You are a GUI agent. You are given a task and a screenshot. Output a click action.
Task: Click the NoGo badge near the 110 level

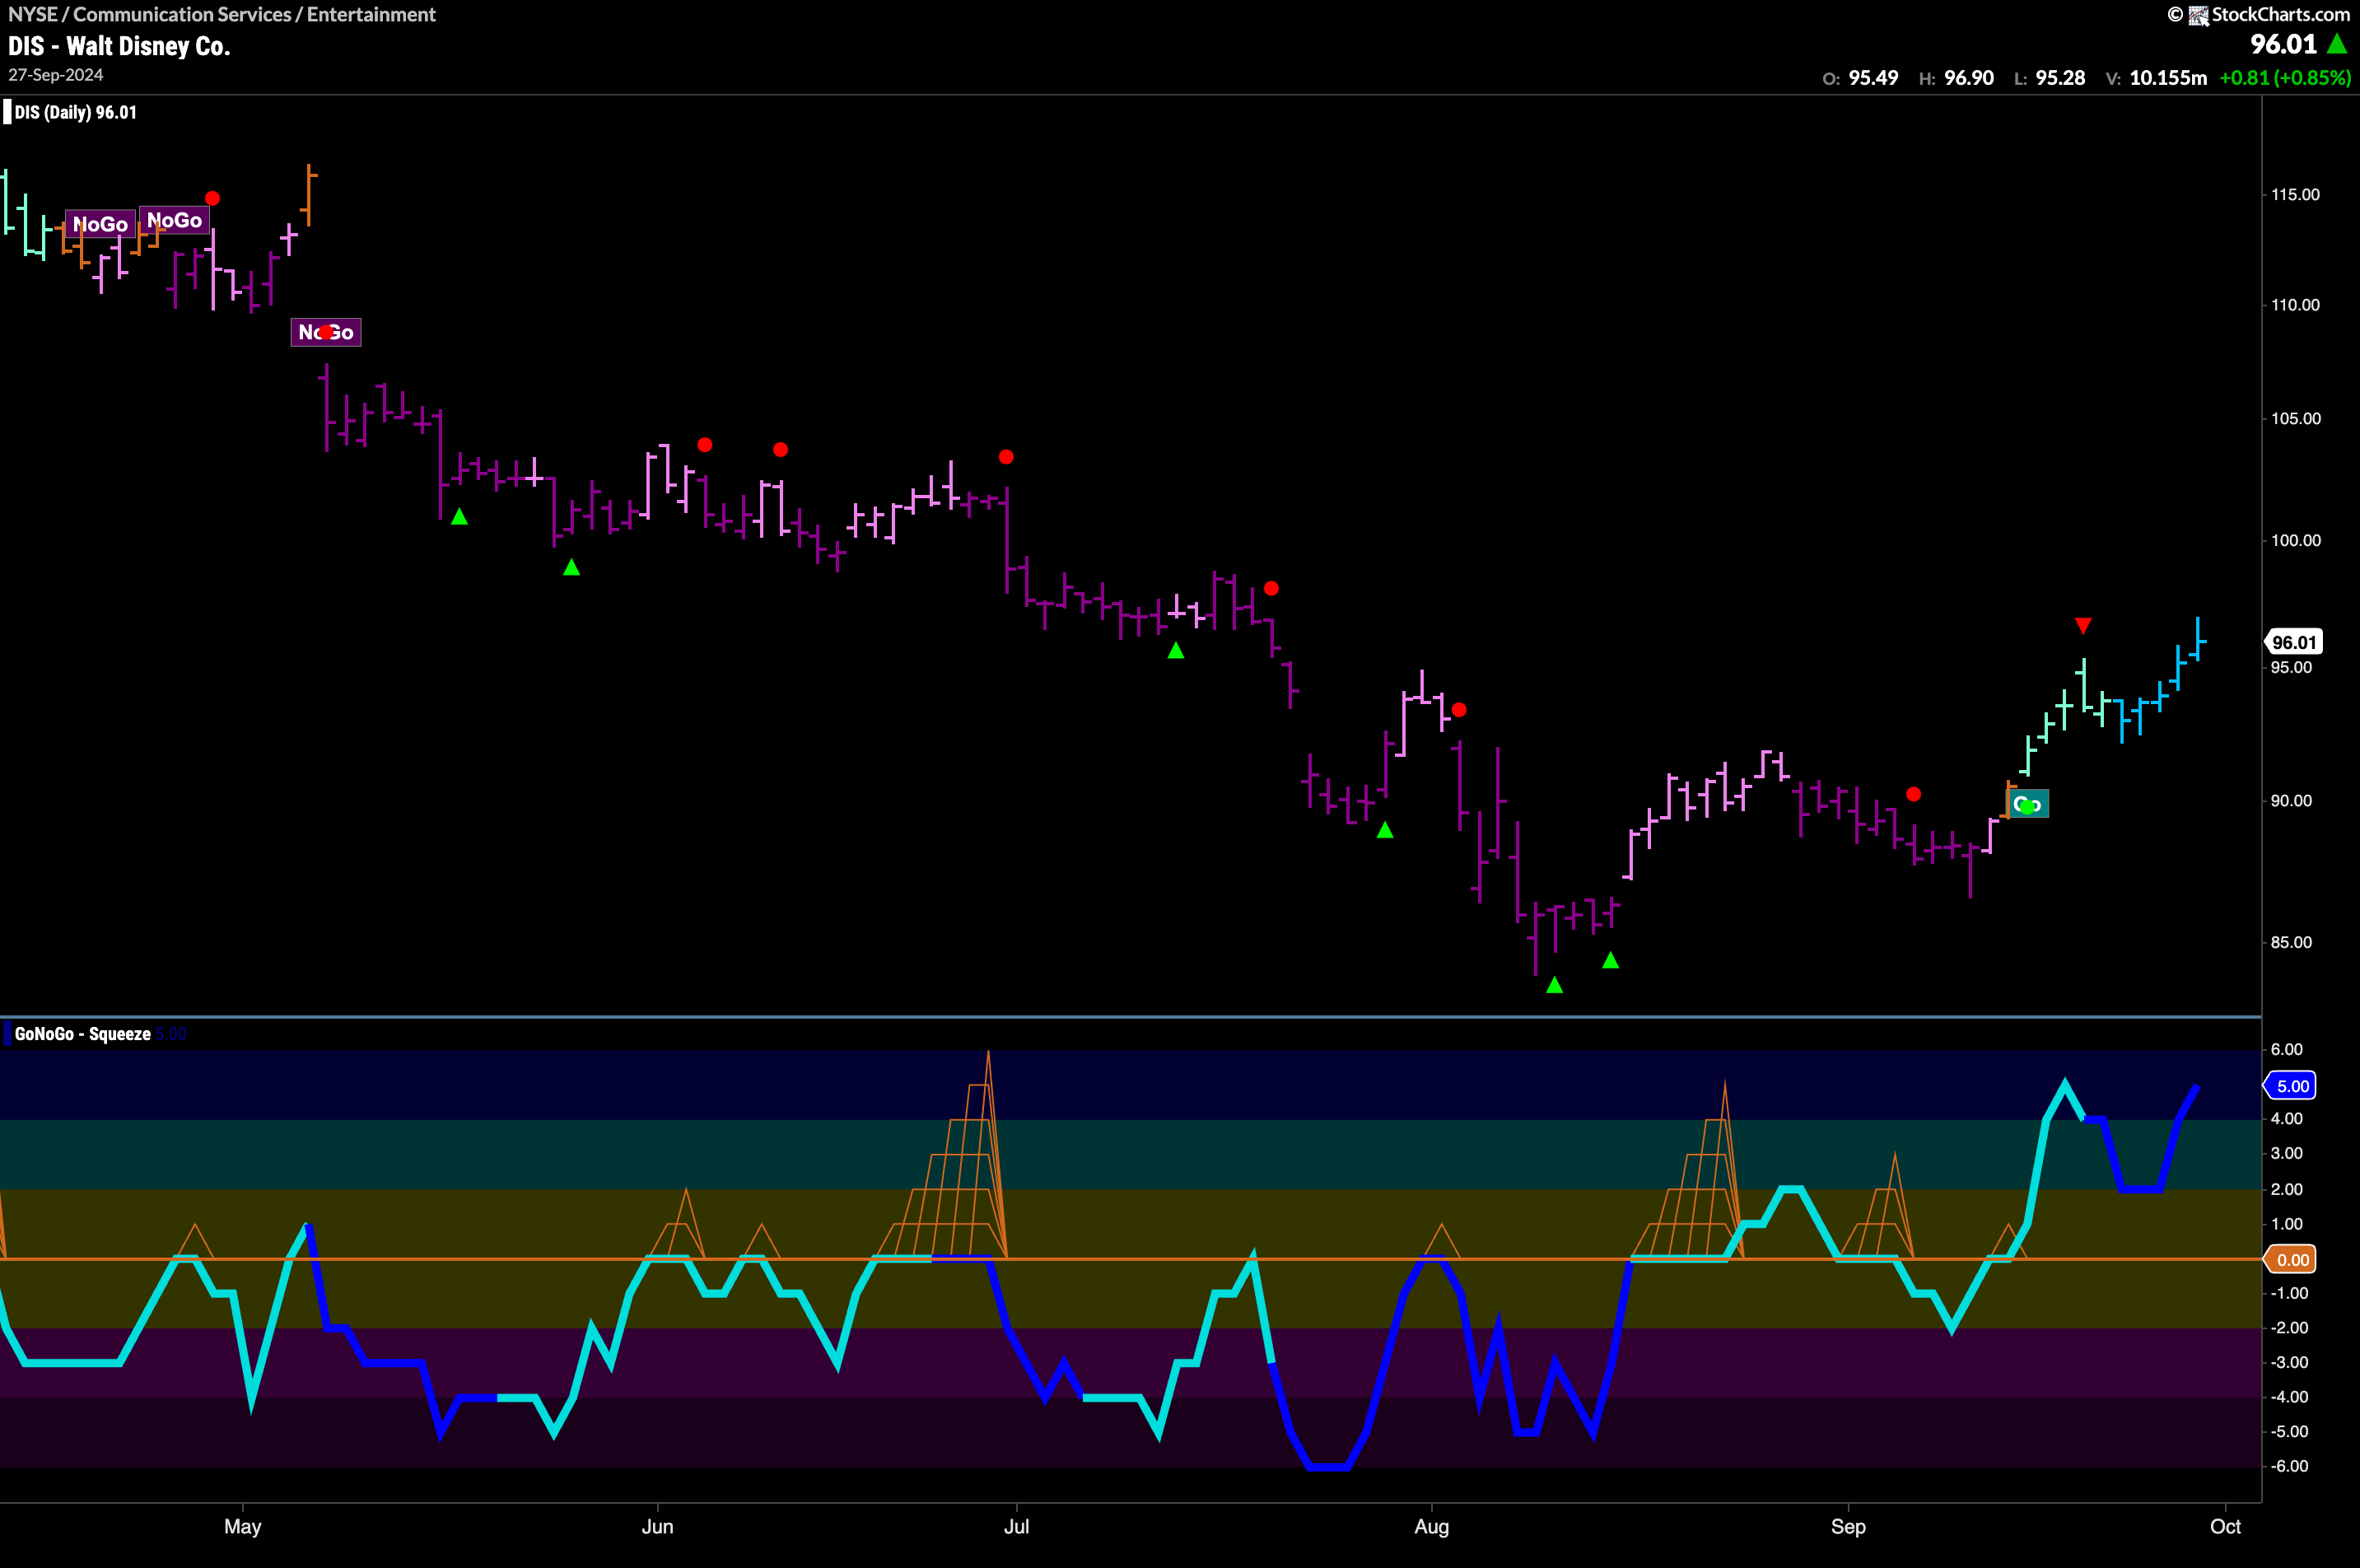tap(326, 332)
